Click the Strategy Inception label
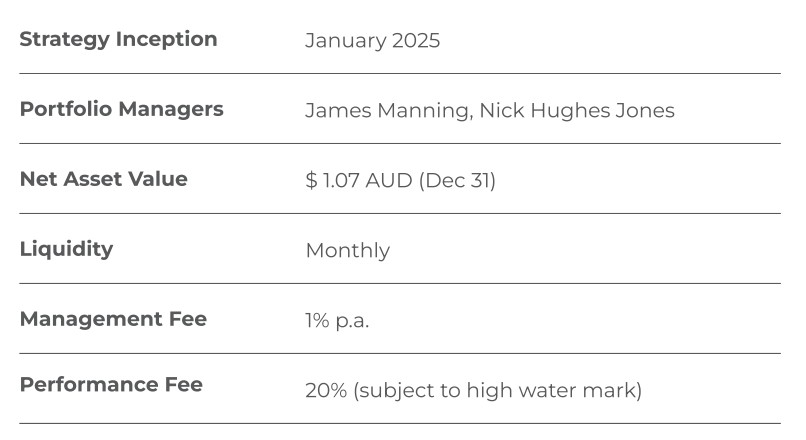806x440 pixels. coord(118,40)
